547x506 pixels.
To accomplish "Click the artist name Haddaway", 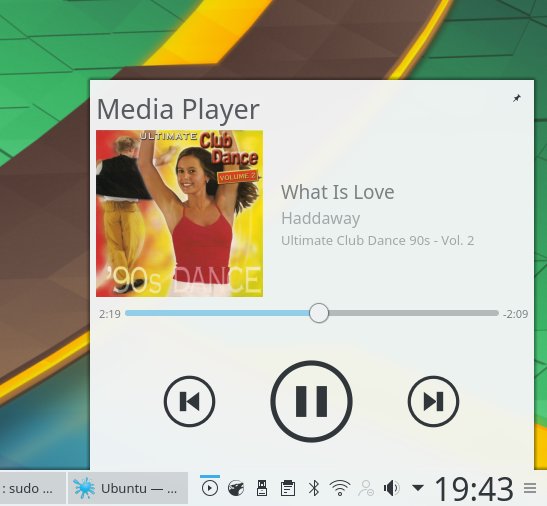I will tap(321, 219).
